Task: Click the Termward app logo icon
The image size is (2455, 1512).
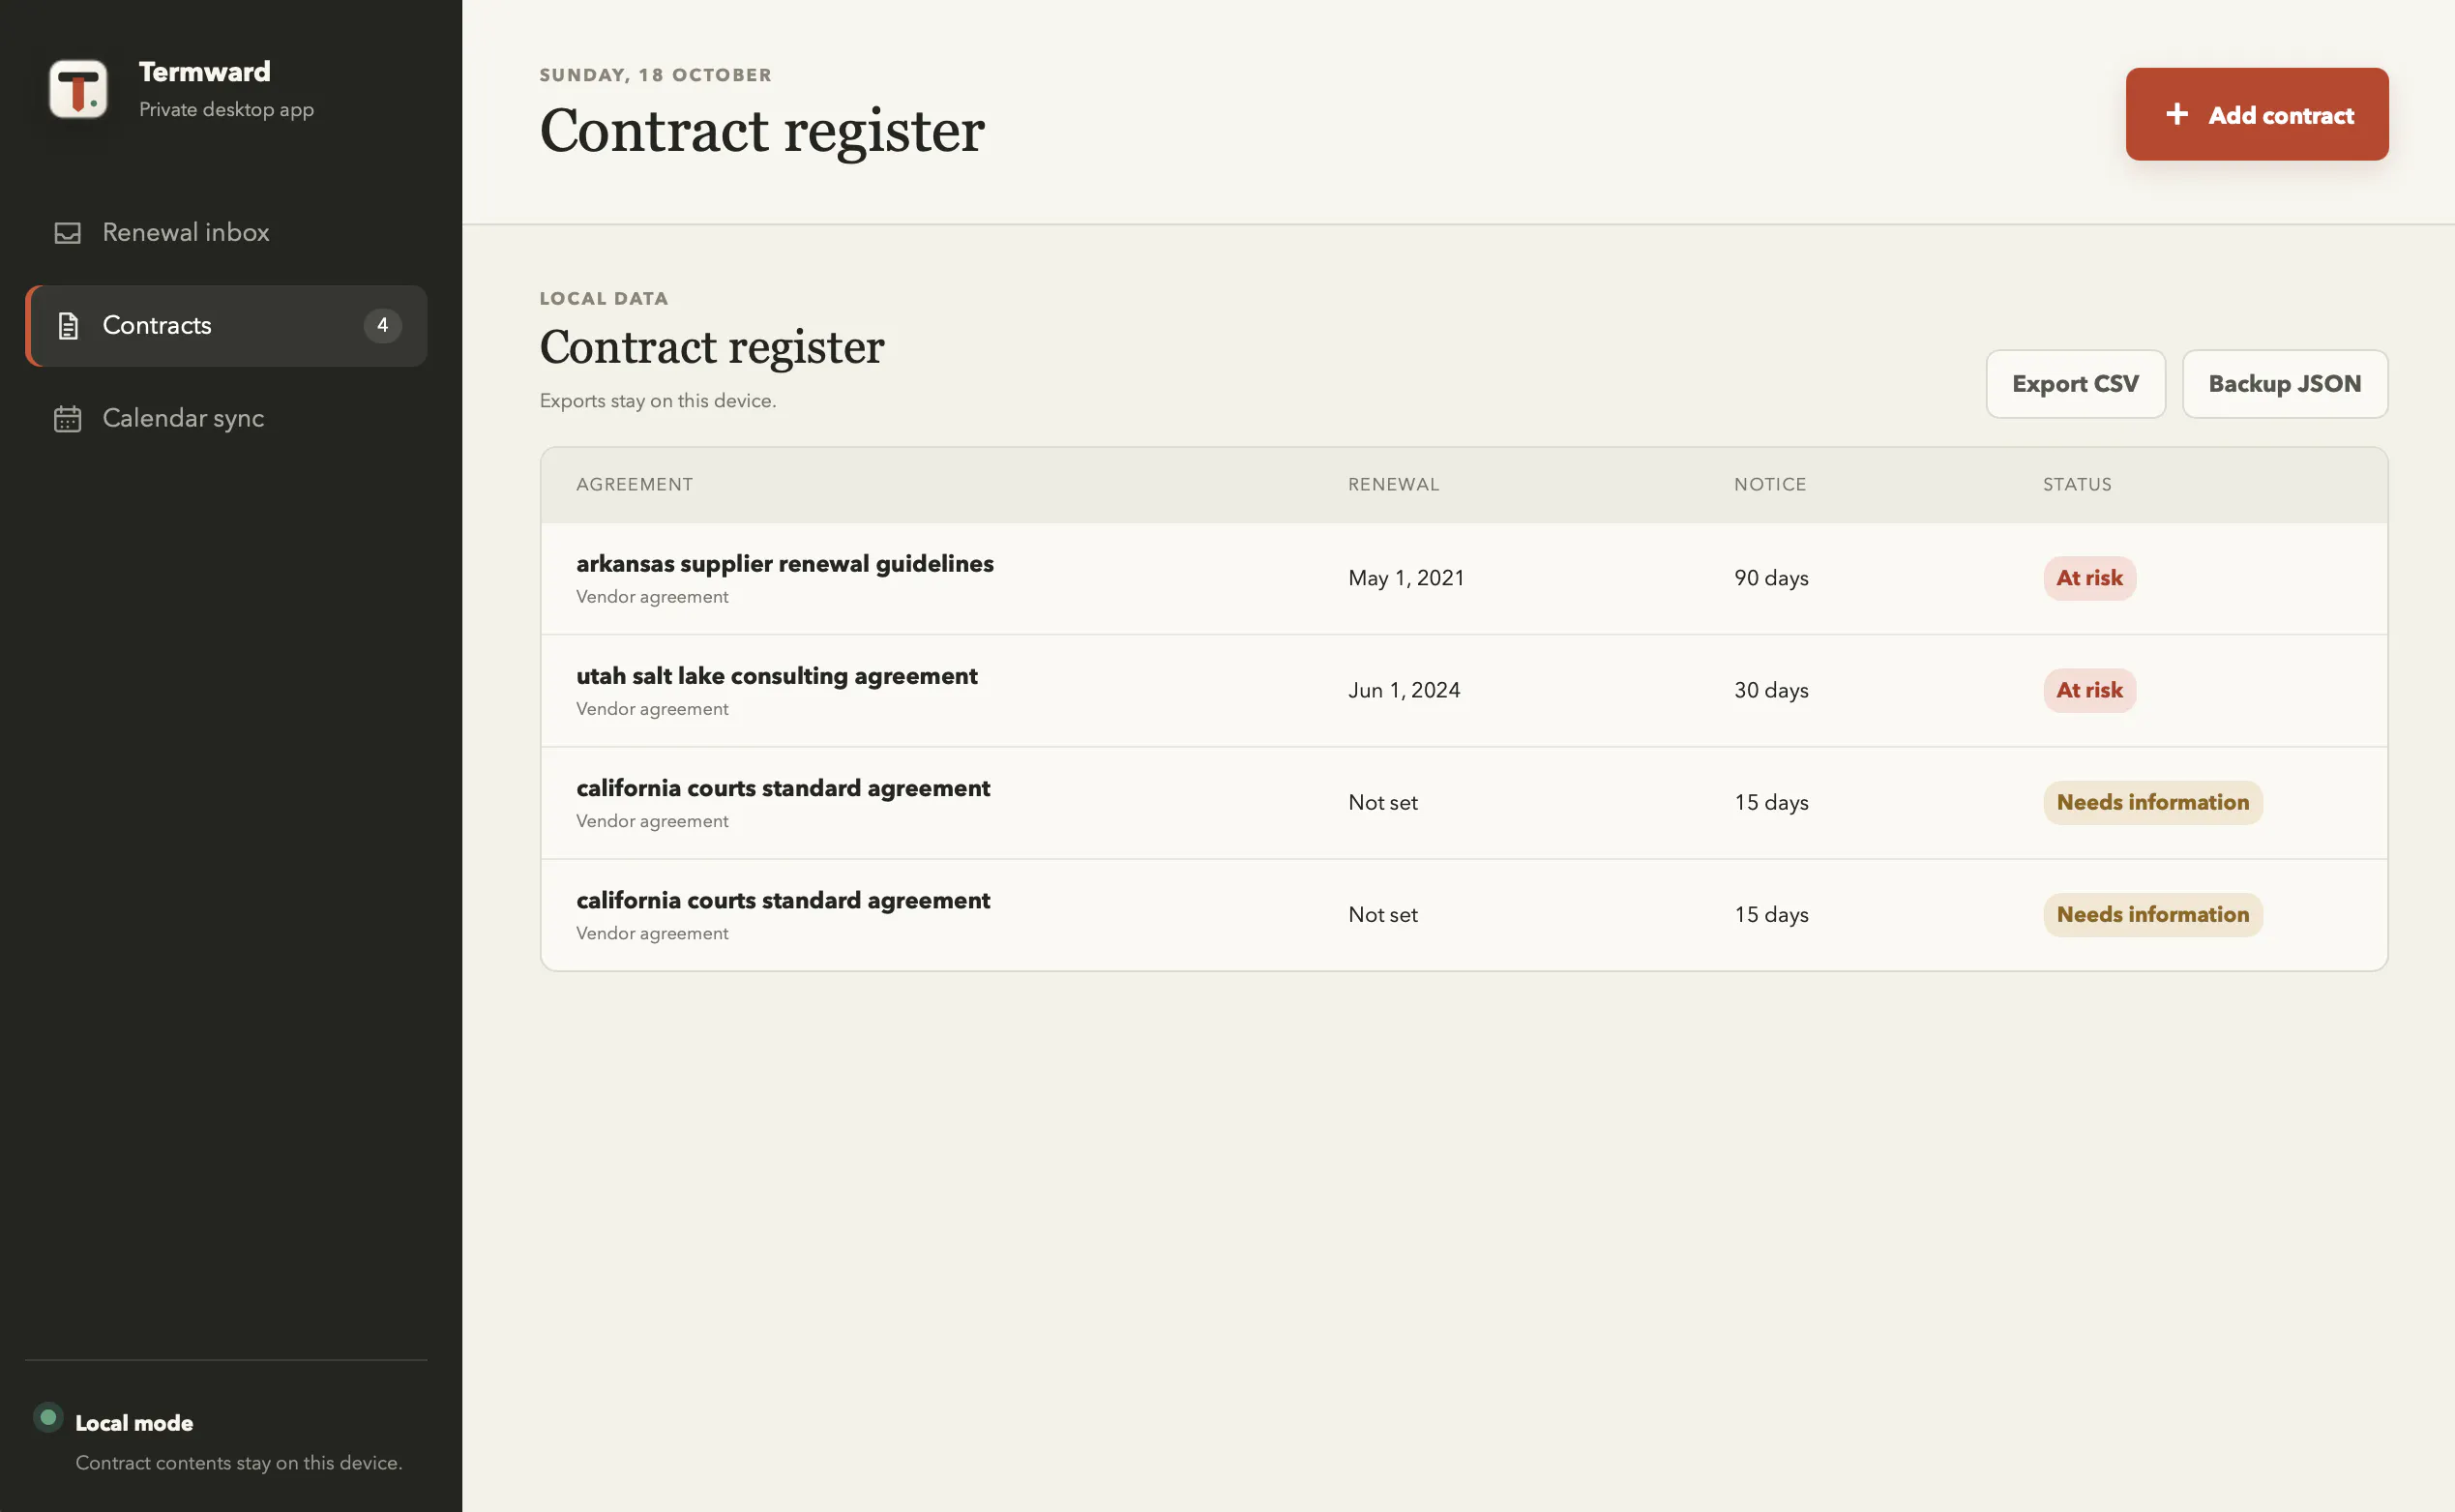Action: tap(78, 89)
